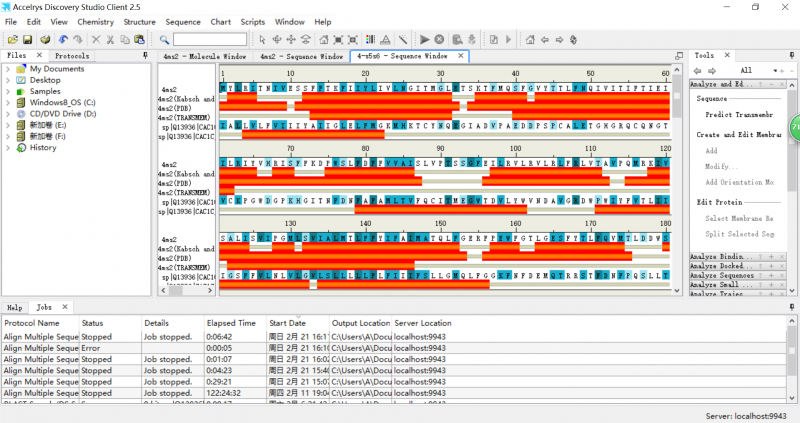This screenshot has width=800, height=423.
Task: Expand the Windows8_OS (C:) drive node
Action: tap(8, 103)
